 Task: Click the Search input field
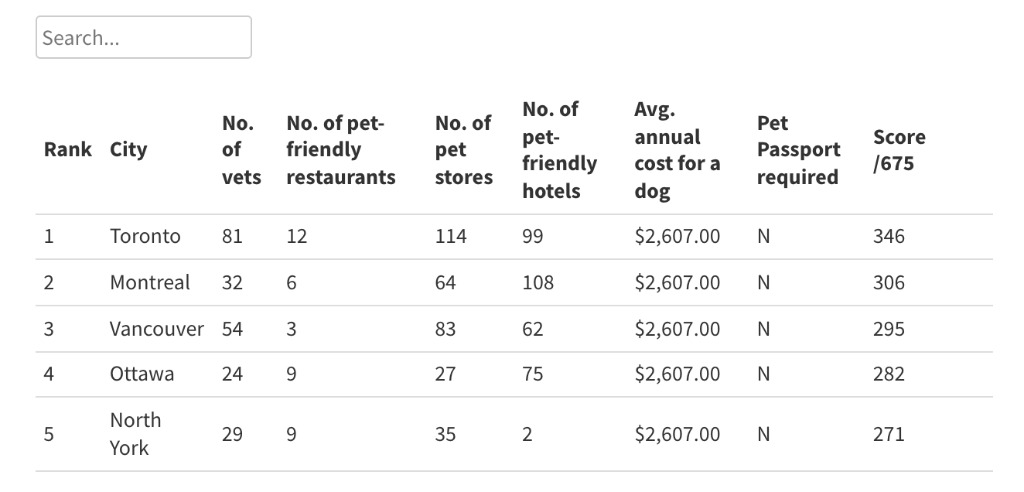[x=143, y=38]
